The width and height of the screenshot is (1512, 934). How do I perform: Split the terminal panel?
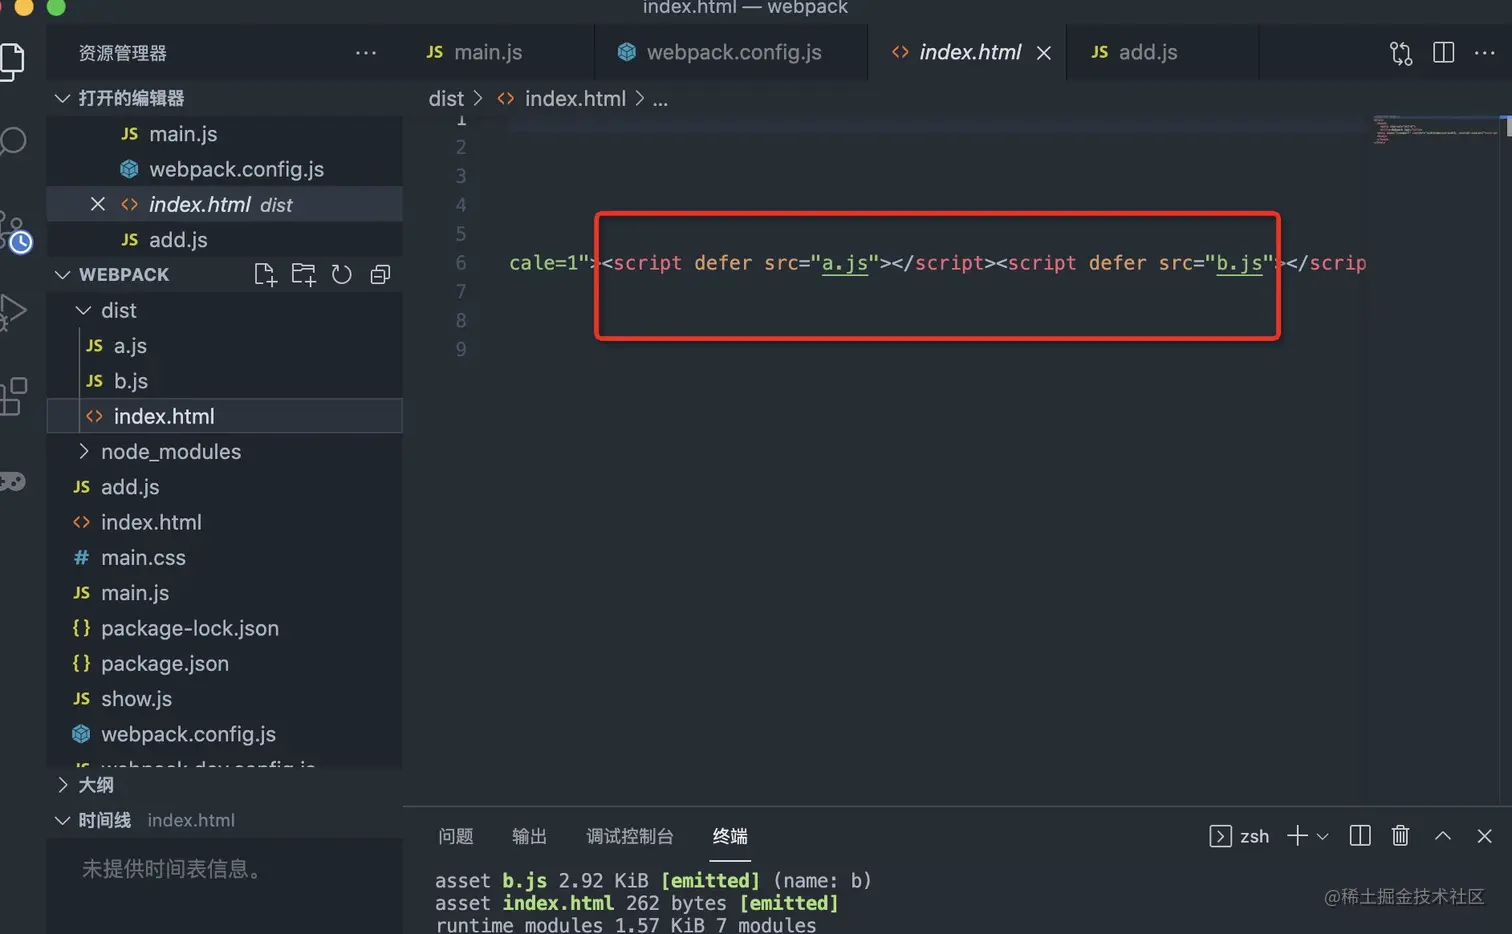[x=1360, y=836]
